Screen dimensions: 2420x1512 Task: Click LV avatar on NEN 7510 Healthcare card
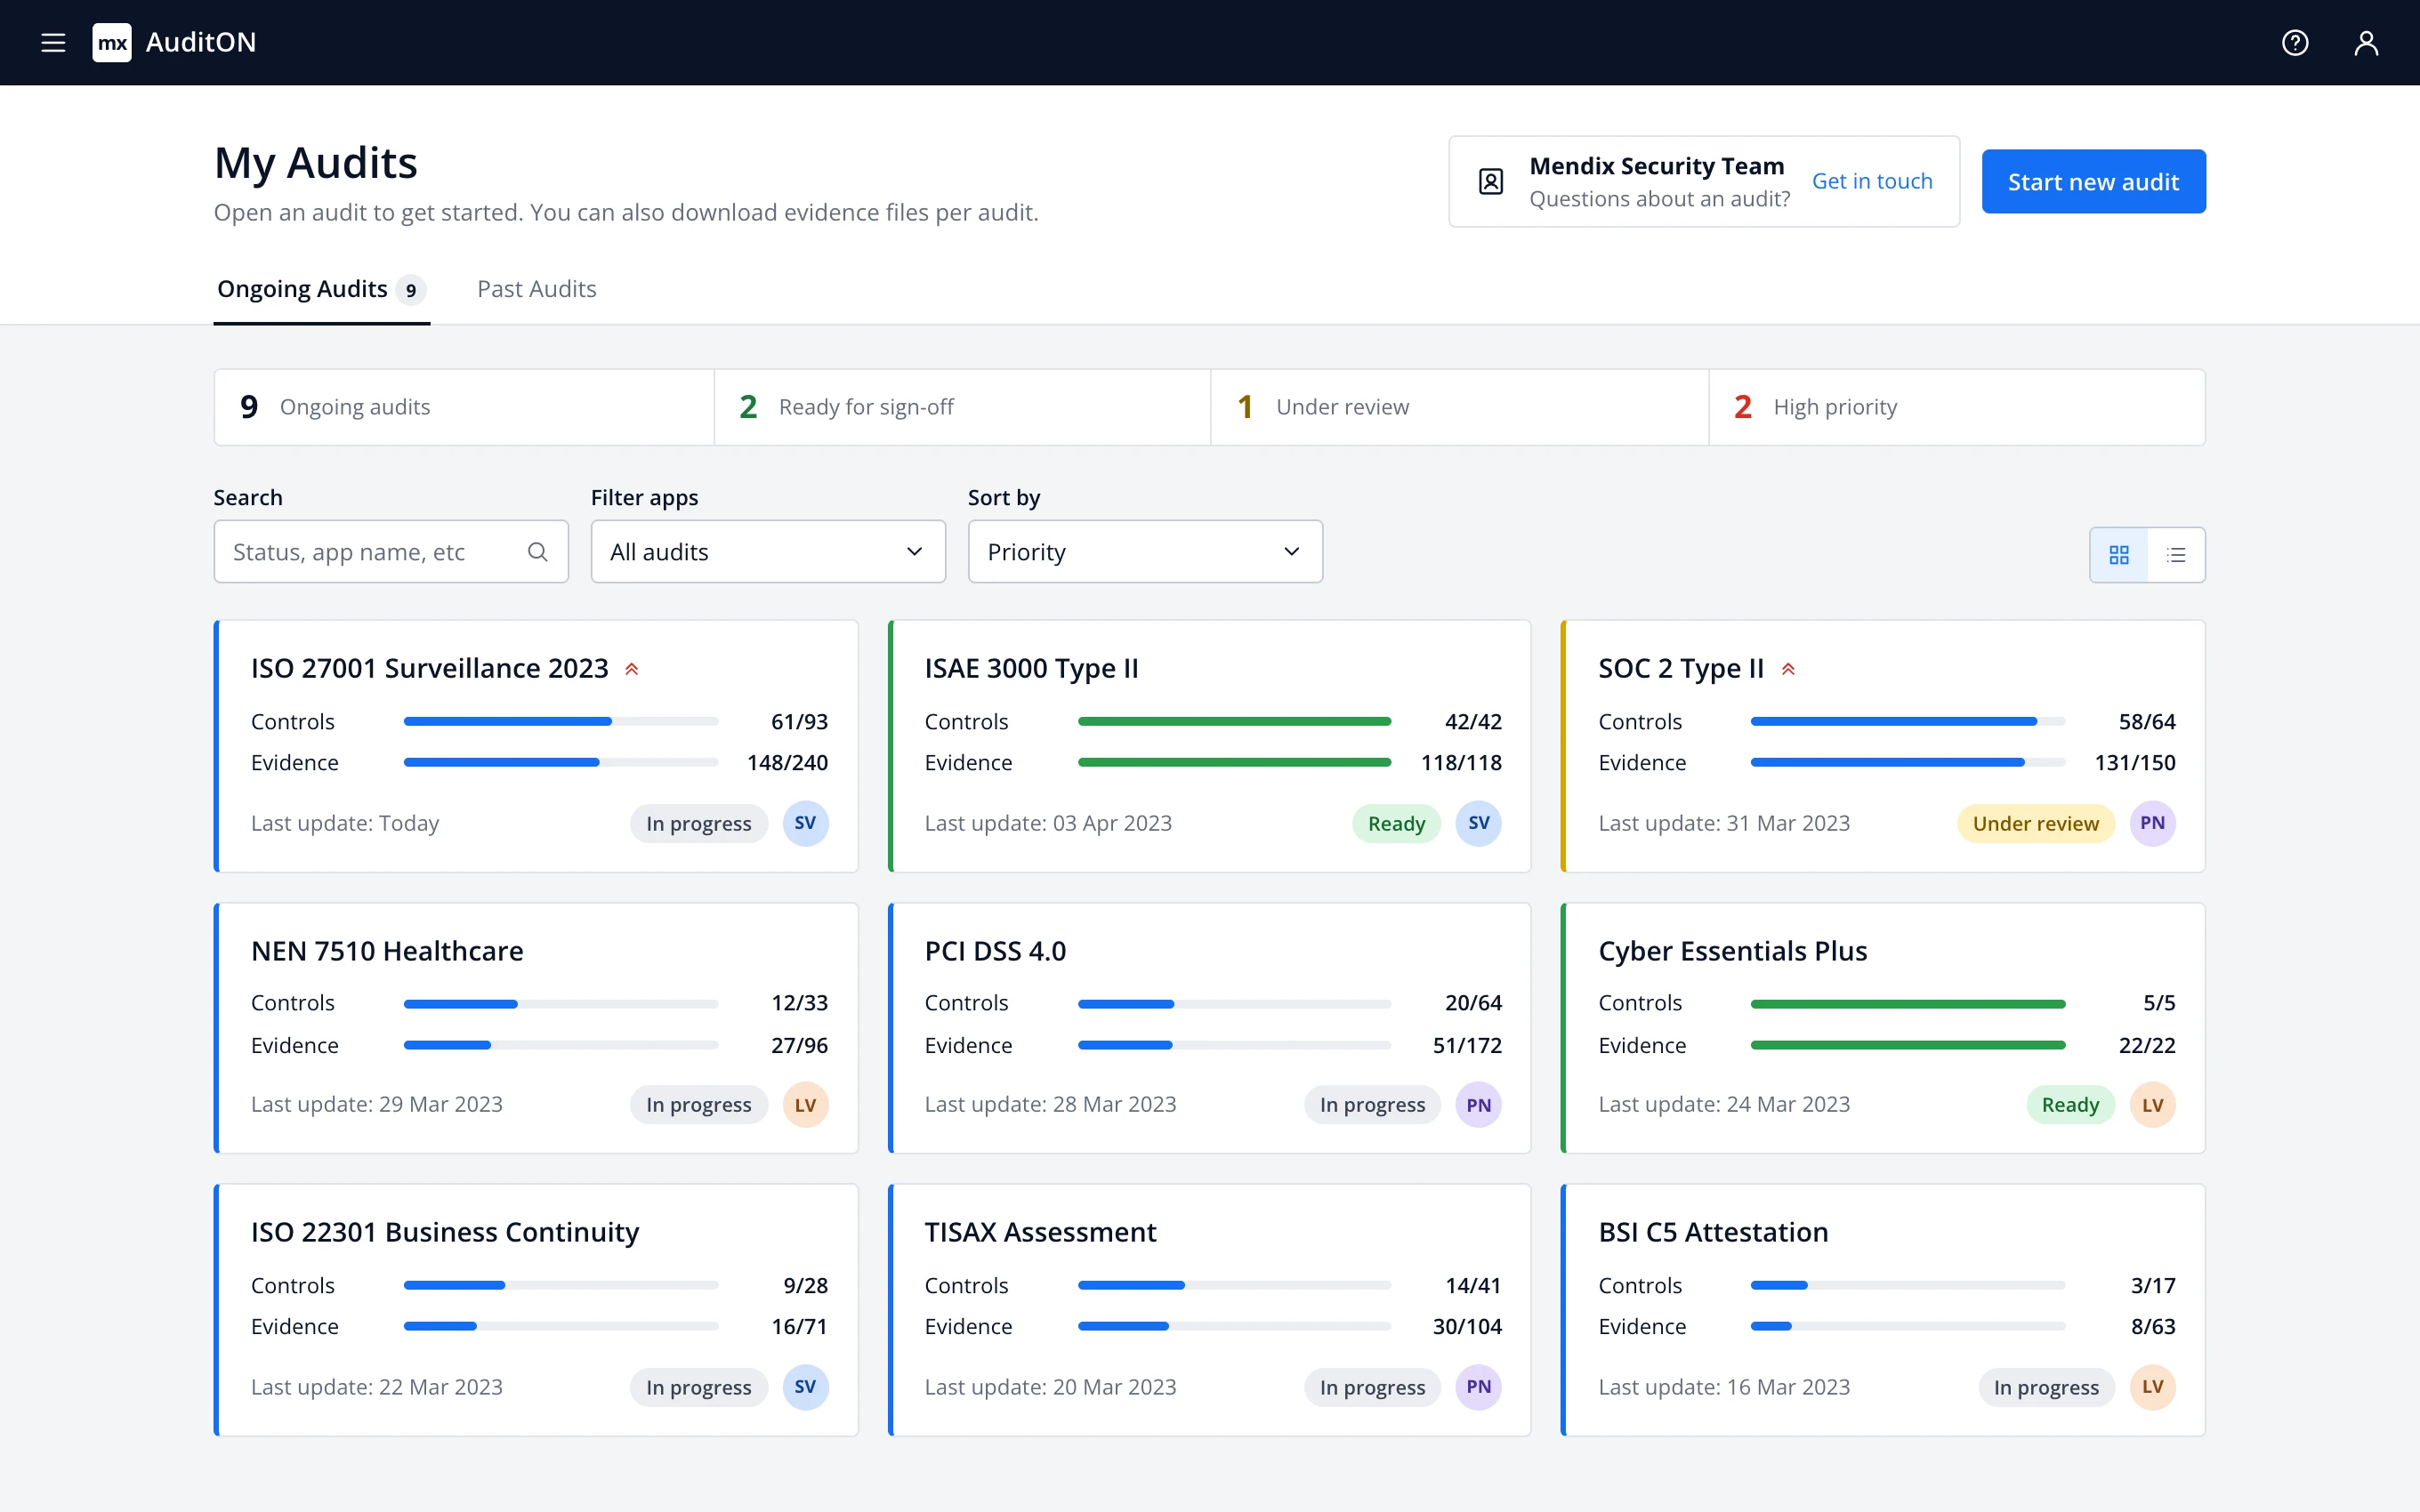pyautogui.click(x=805, y=1105)
